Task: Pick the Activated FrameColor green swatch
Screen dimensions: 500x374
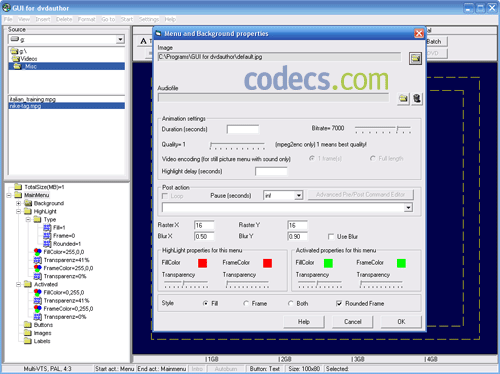Action: click(x=401, y=263)
